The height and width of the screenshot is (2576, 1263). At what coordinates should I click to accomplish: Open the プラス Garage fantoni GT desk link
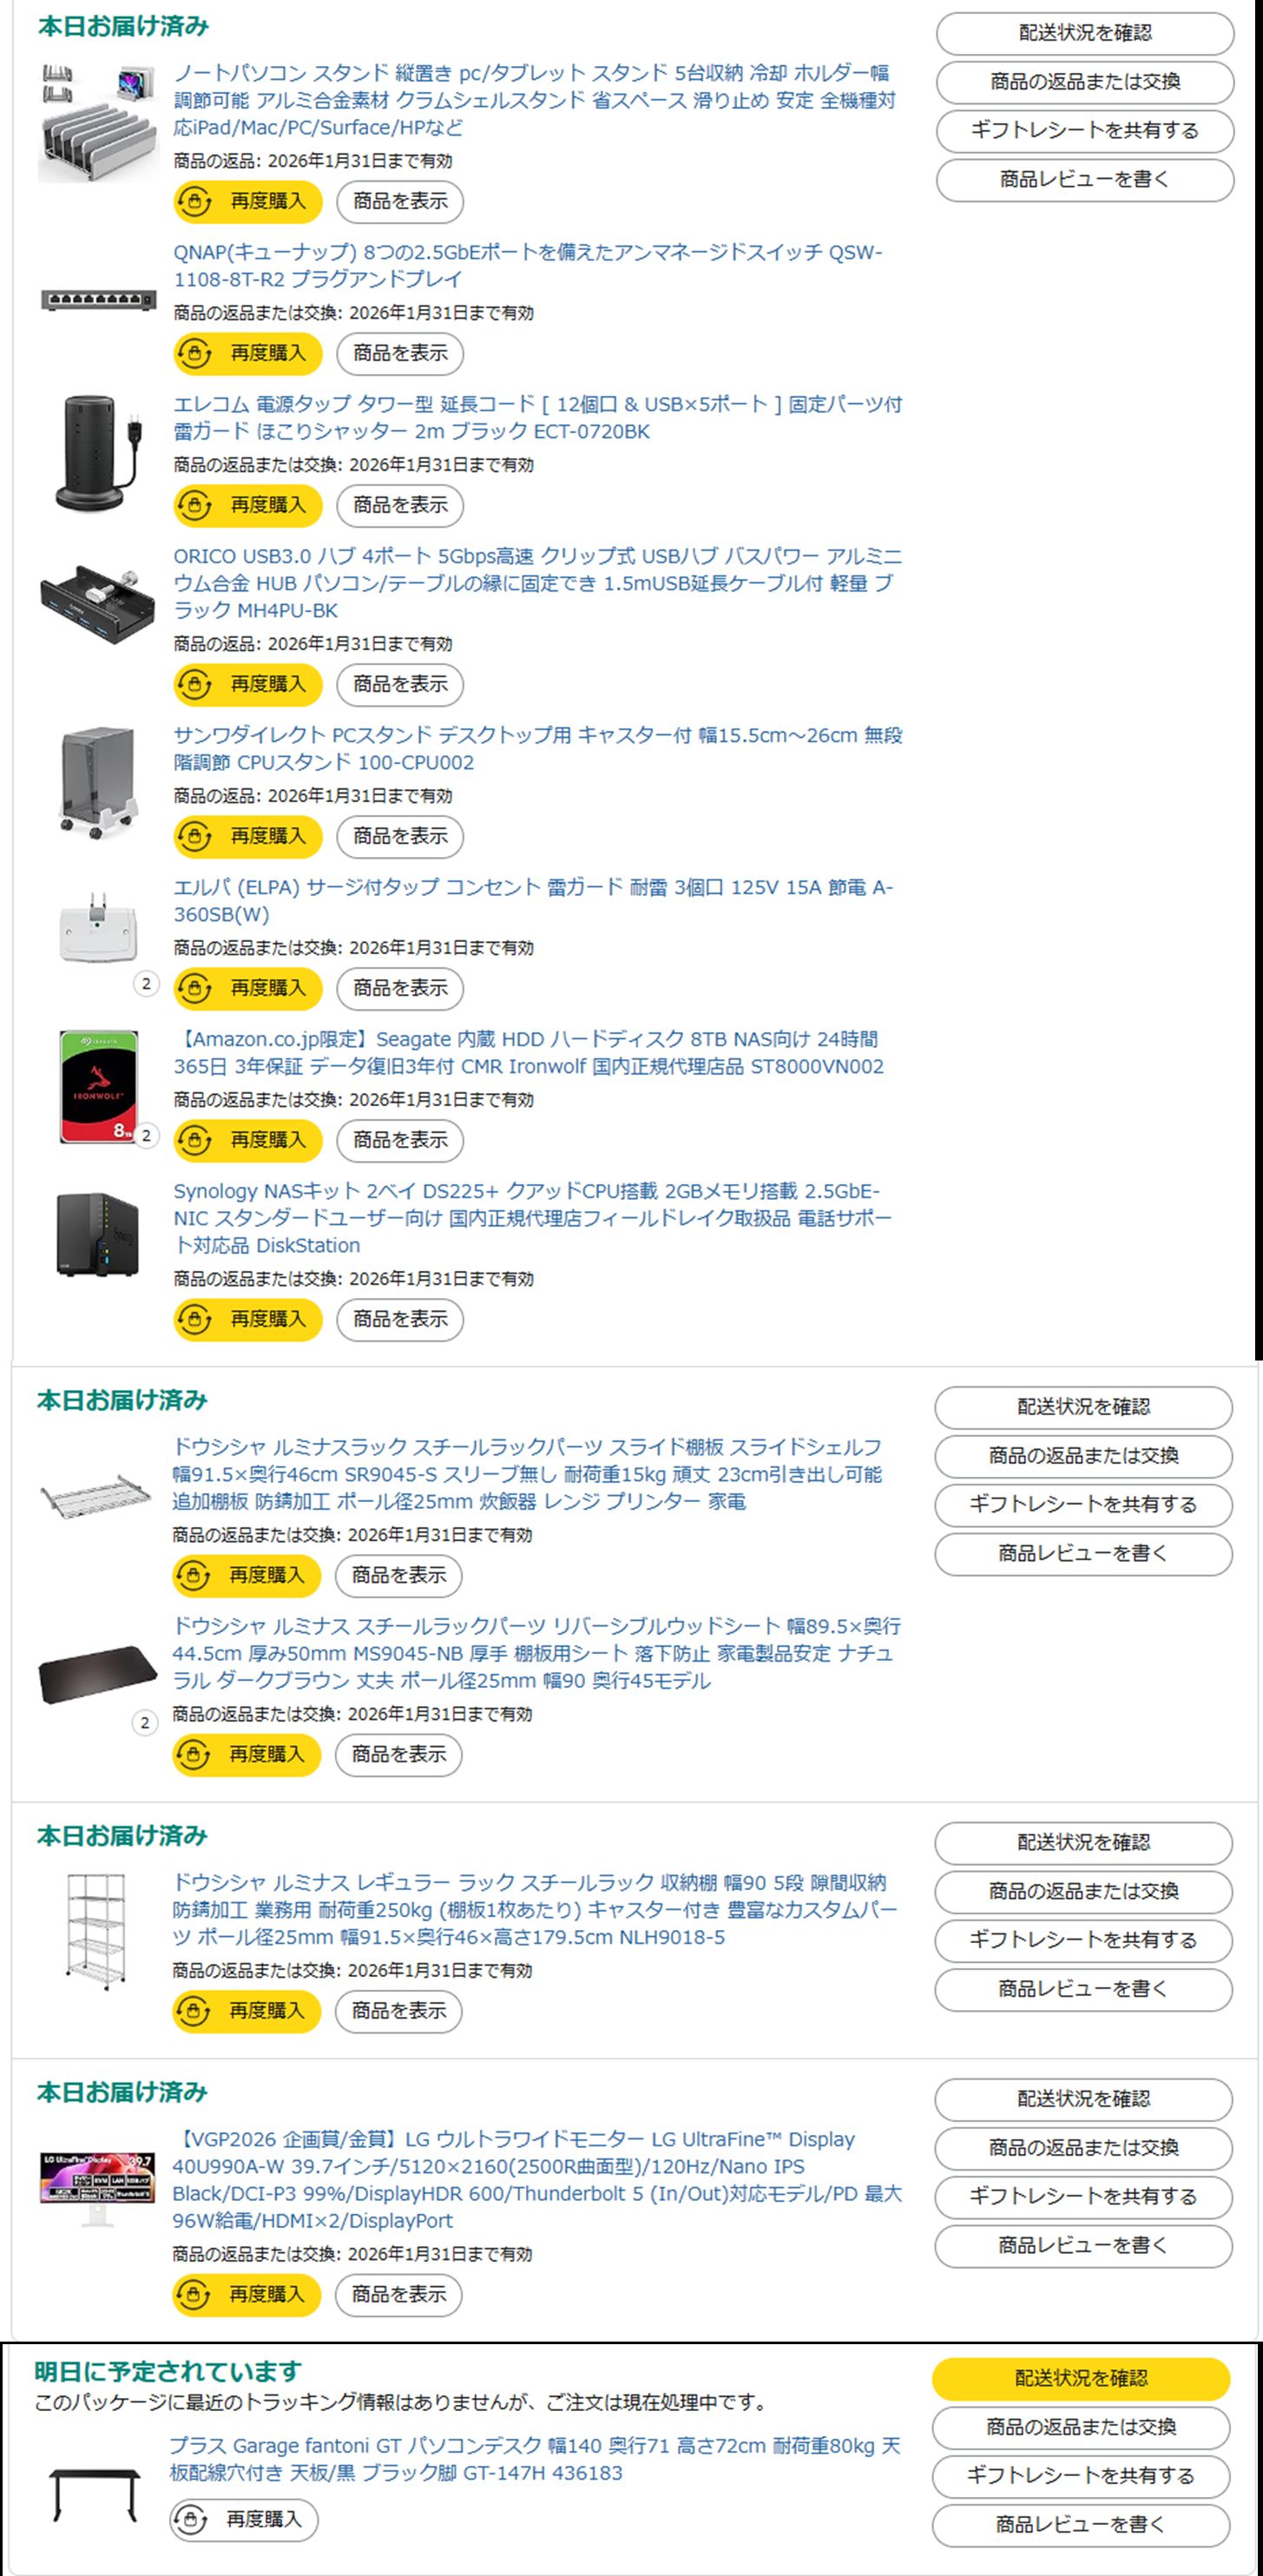click(535, 2459)
